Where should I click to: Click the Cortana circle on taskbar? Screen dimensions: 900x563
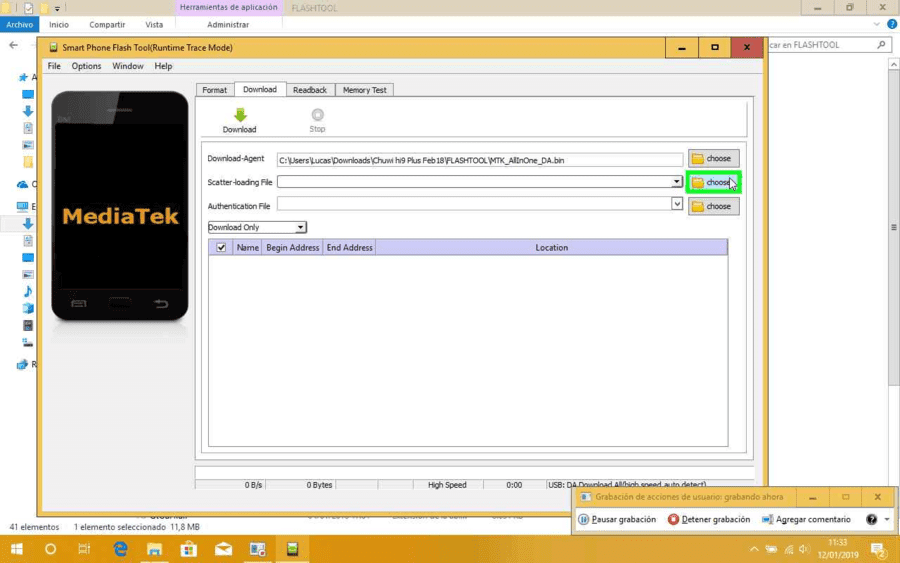tap(51, 549)
